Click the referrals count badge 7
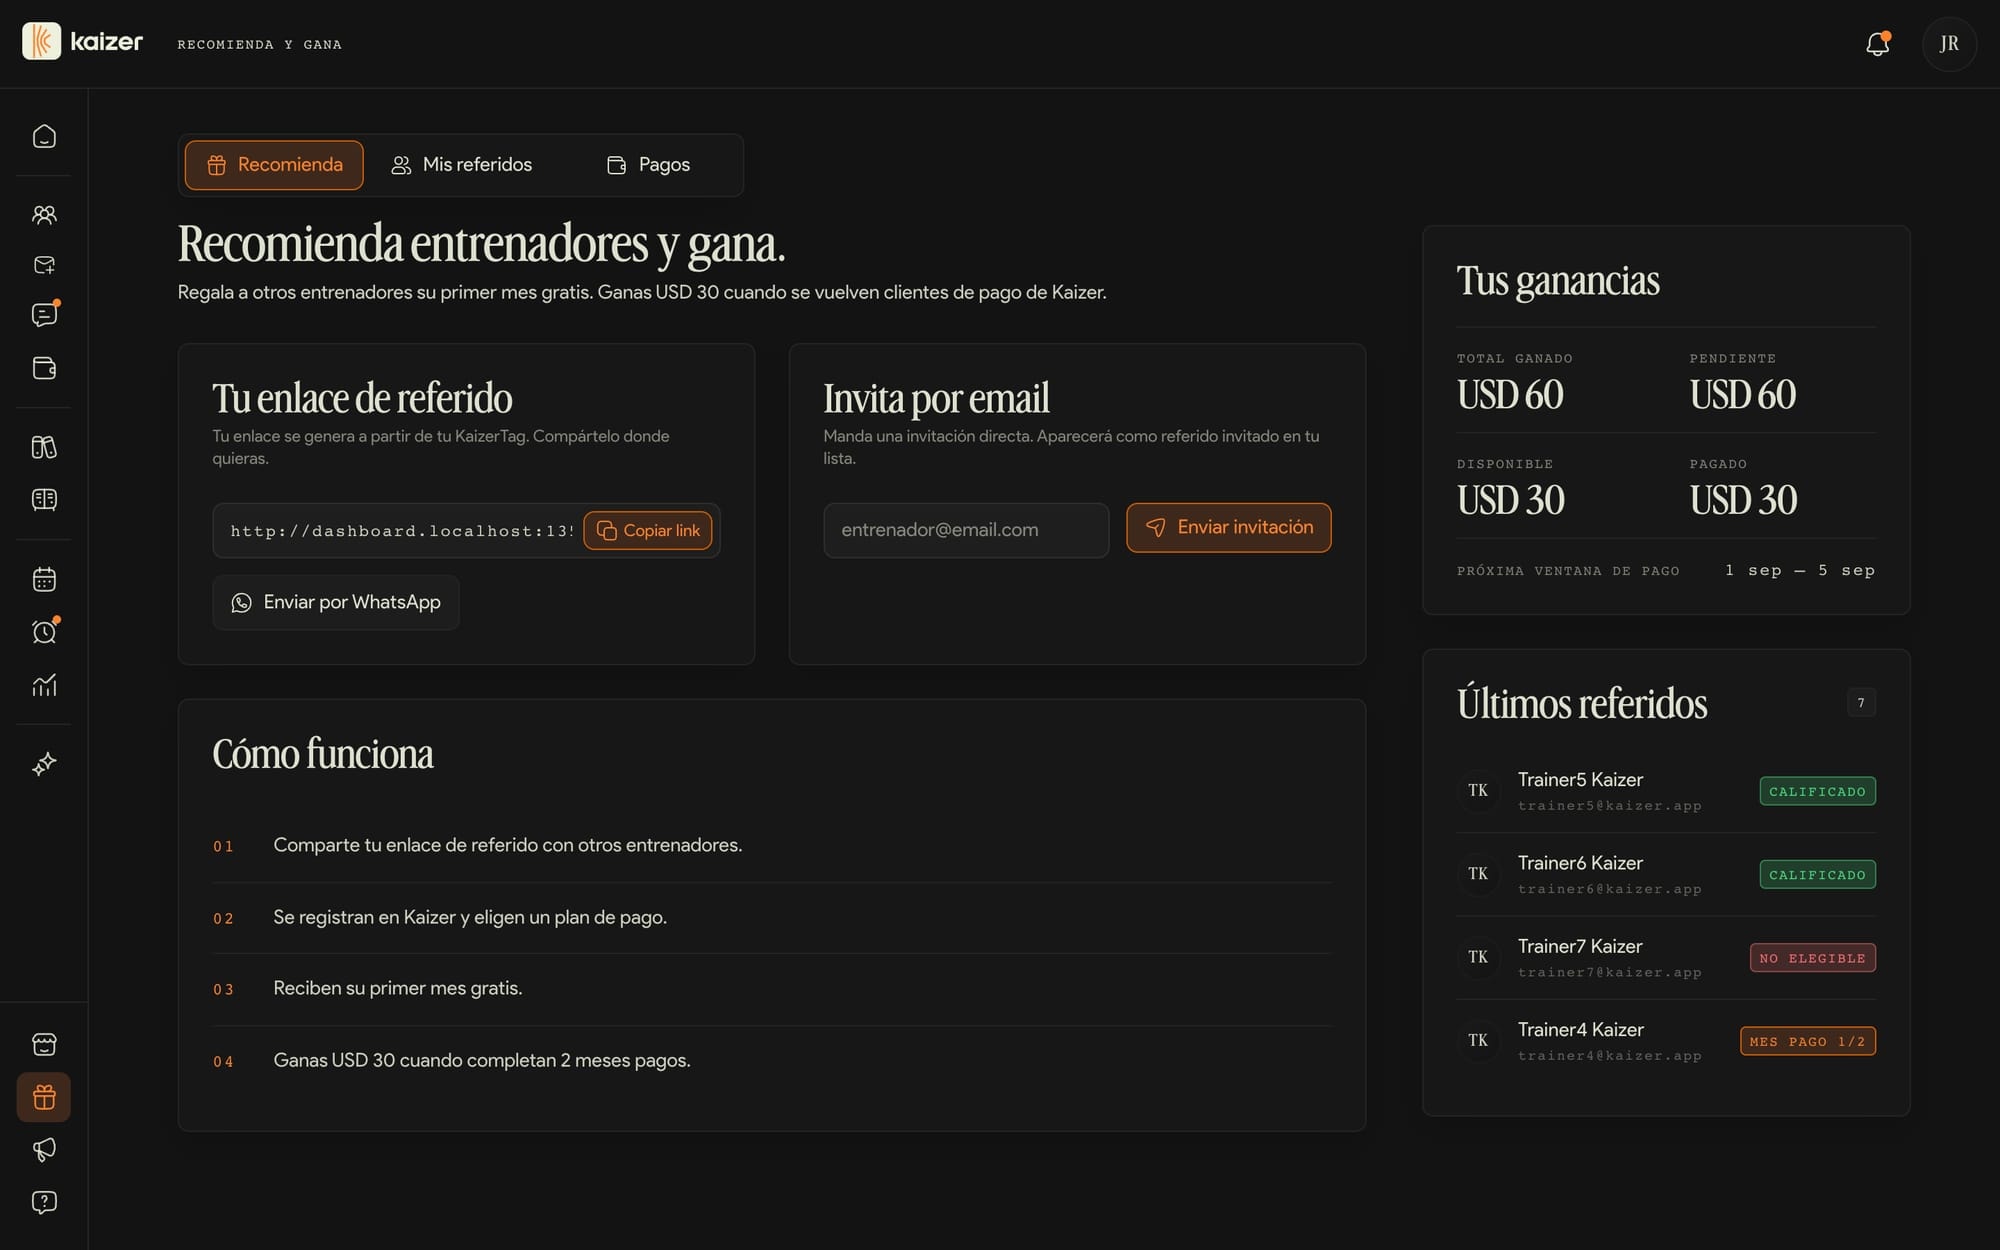The image size is (2000, 1250). (1861, 703)
